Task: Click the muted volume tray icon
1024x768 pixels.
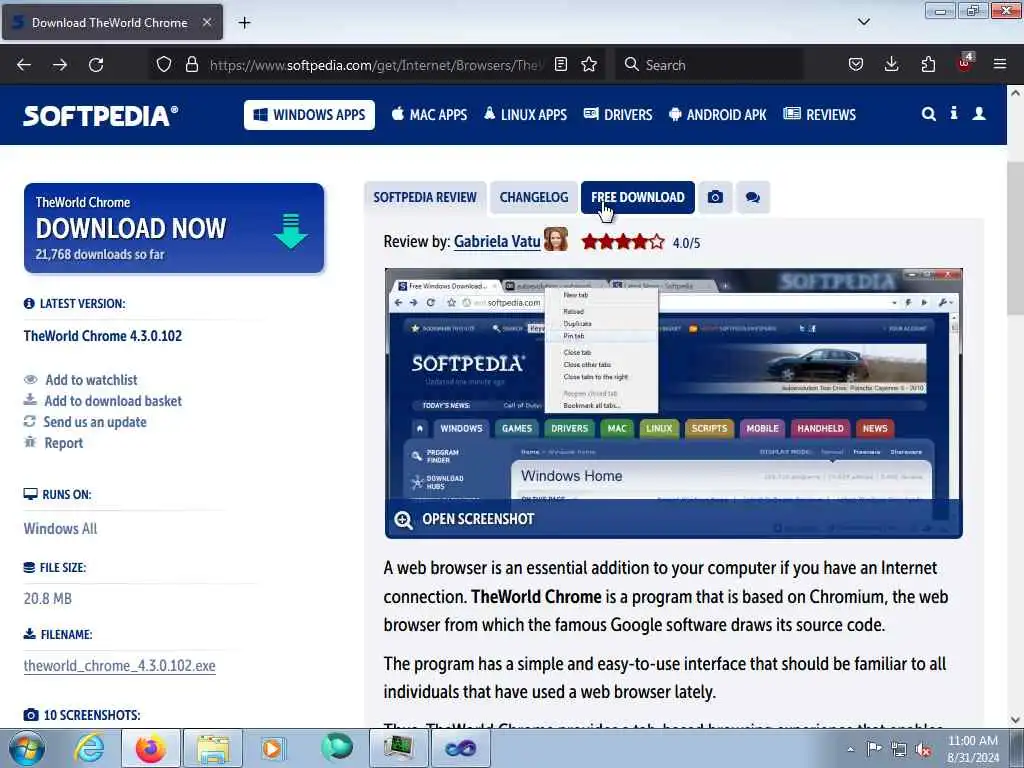Action: pyautogui.click(x=923, y=749)
